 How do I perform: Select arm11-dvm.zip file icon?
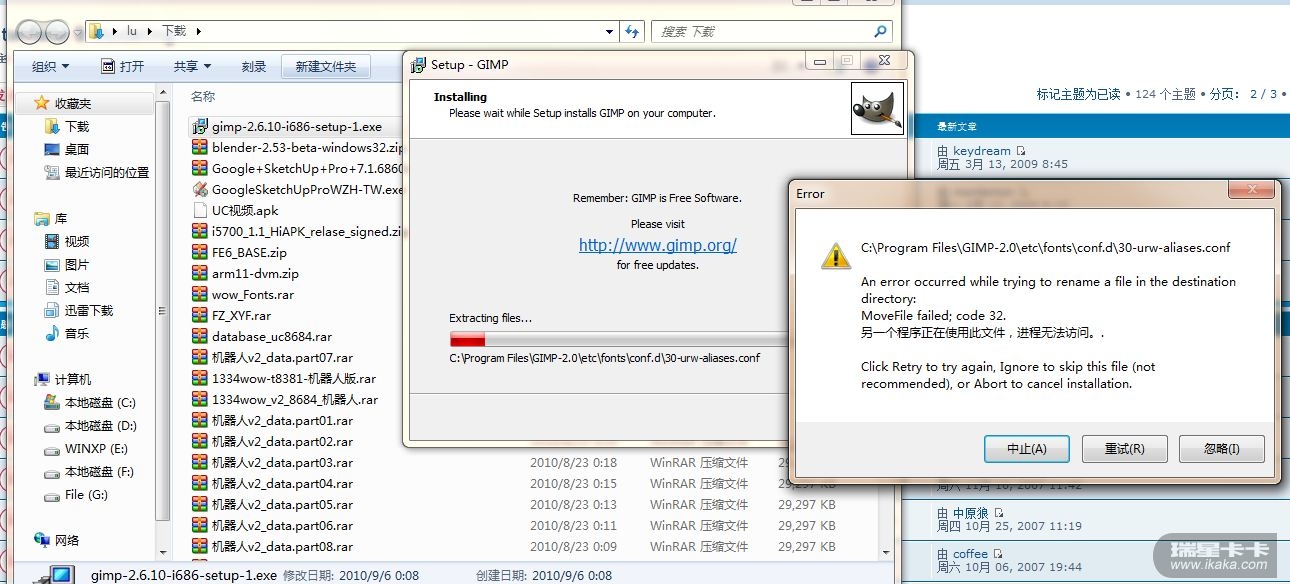tap(200, 274)
